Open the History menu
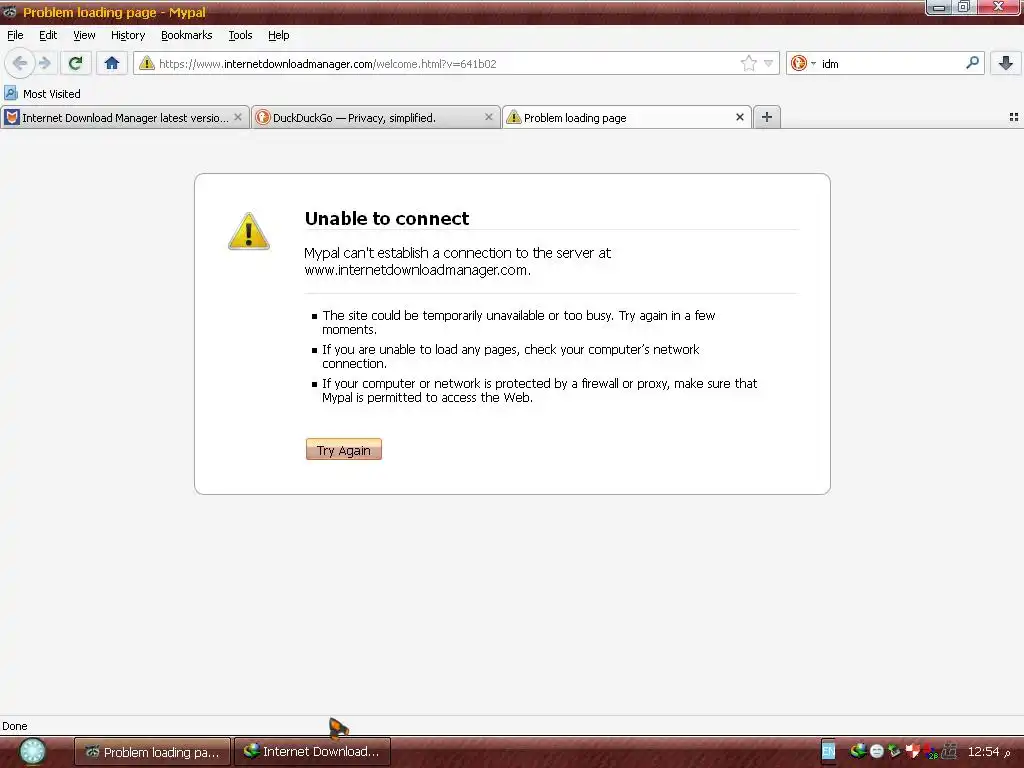The width and height of the screenshot is (1024, 768). [128, 35]
